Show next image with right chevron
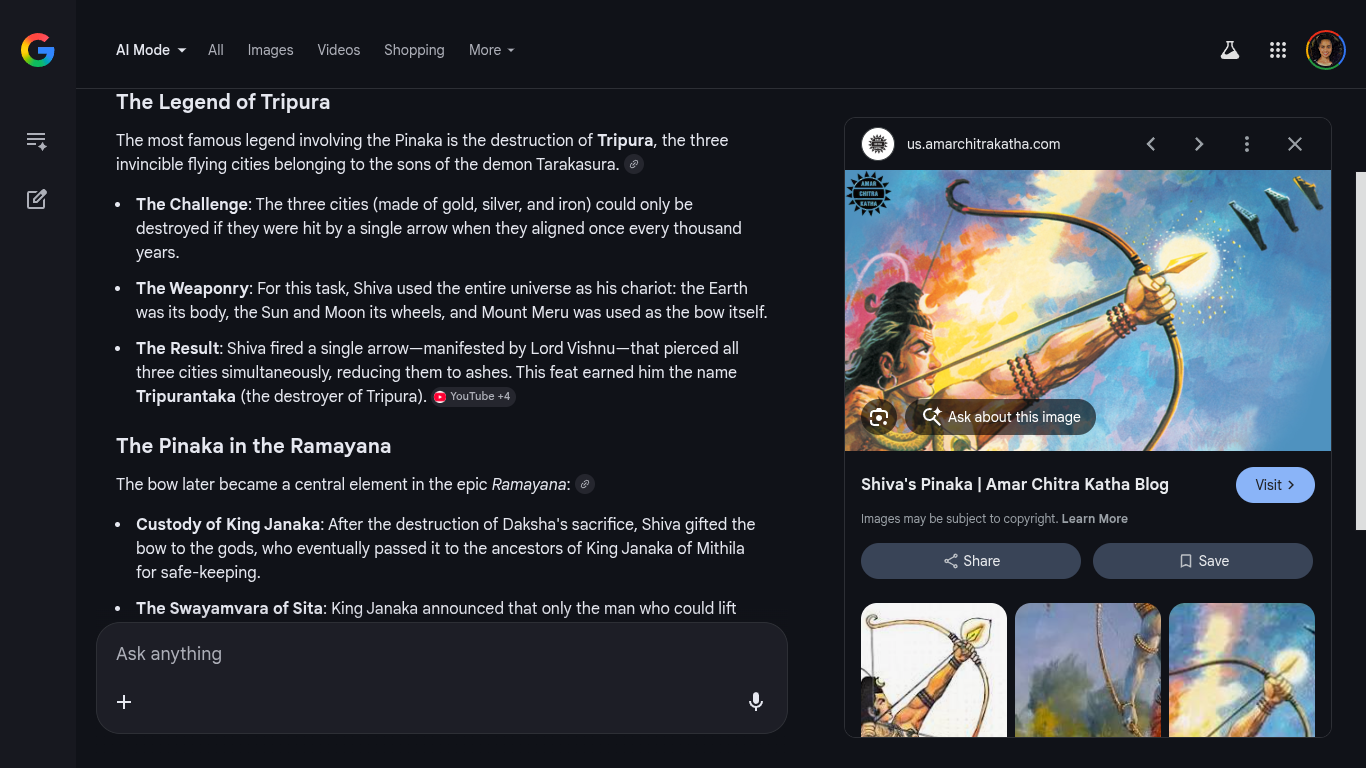This screenshot has height=768, width=1366. coord(1198,144)
